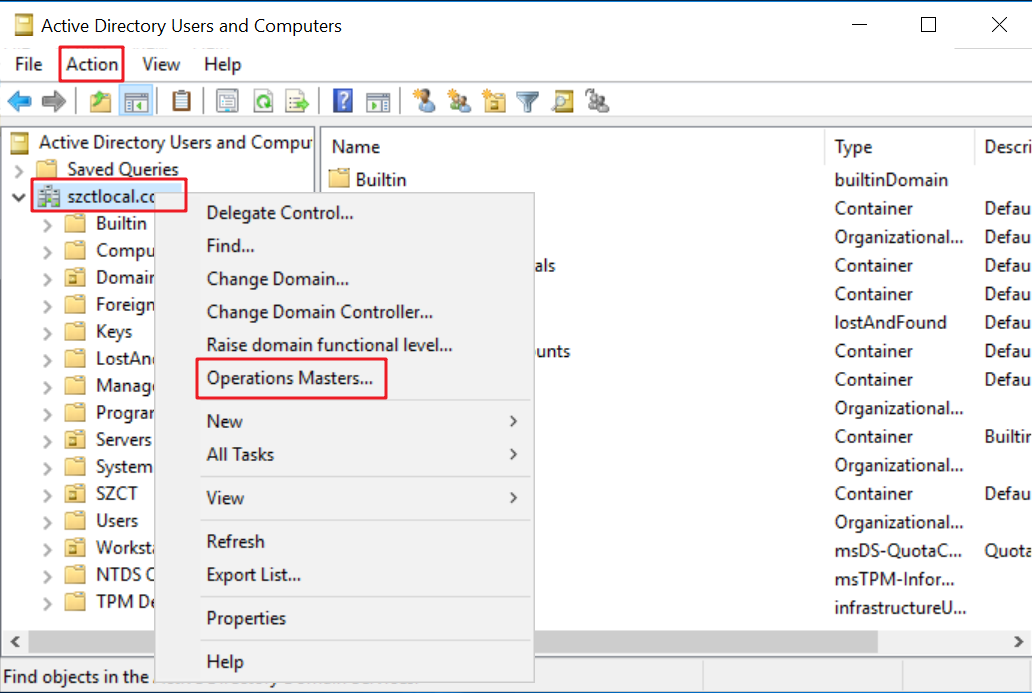The width and height of the screenshot is (1032, 693).
Task: Open the File menu
Action: point(28,64)
